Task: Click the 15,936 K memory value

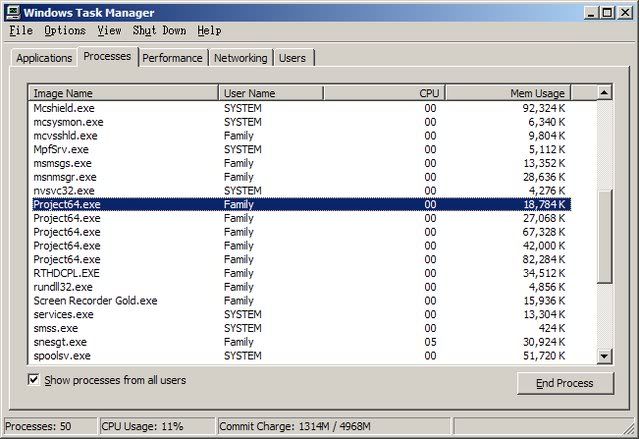Action: click(544, 301)
